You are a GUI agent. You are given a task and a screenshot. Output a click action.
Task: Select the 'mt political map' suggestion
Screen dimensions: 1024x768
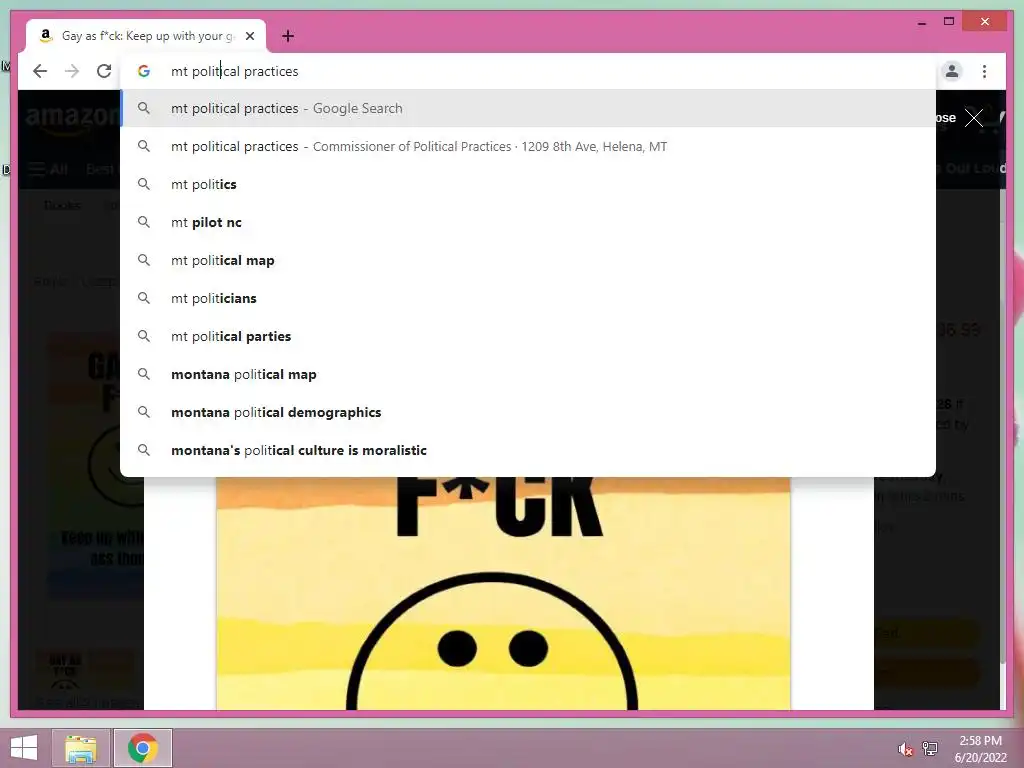click(x=528, y=260)
